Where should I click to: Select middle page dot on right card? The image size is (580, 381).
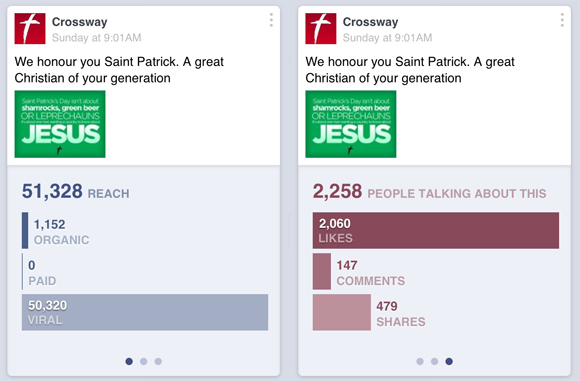(x=434, y=361)
